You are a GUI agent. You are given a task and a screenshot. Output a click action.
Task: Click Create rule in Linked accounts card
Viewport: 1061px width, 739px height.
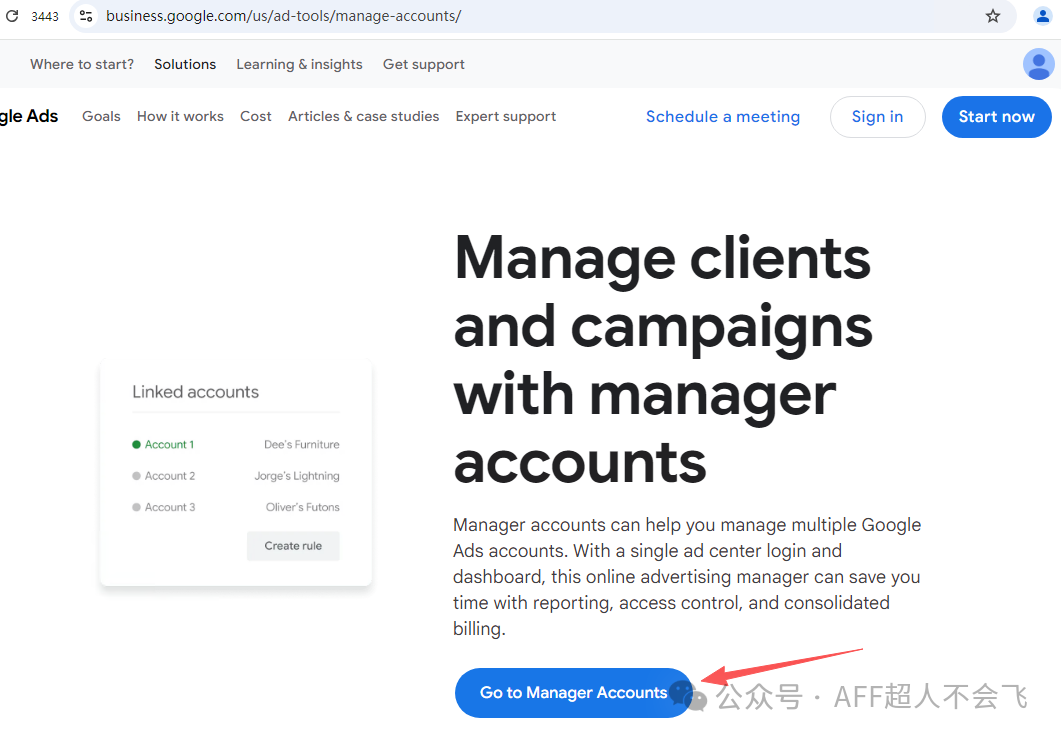293,546
